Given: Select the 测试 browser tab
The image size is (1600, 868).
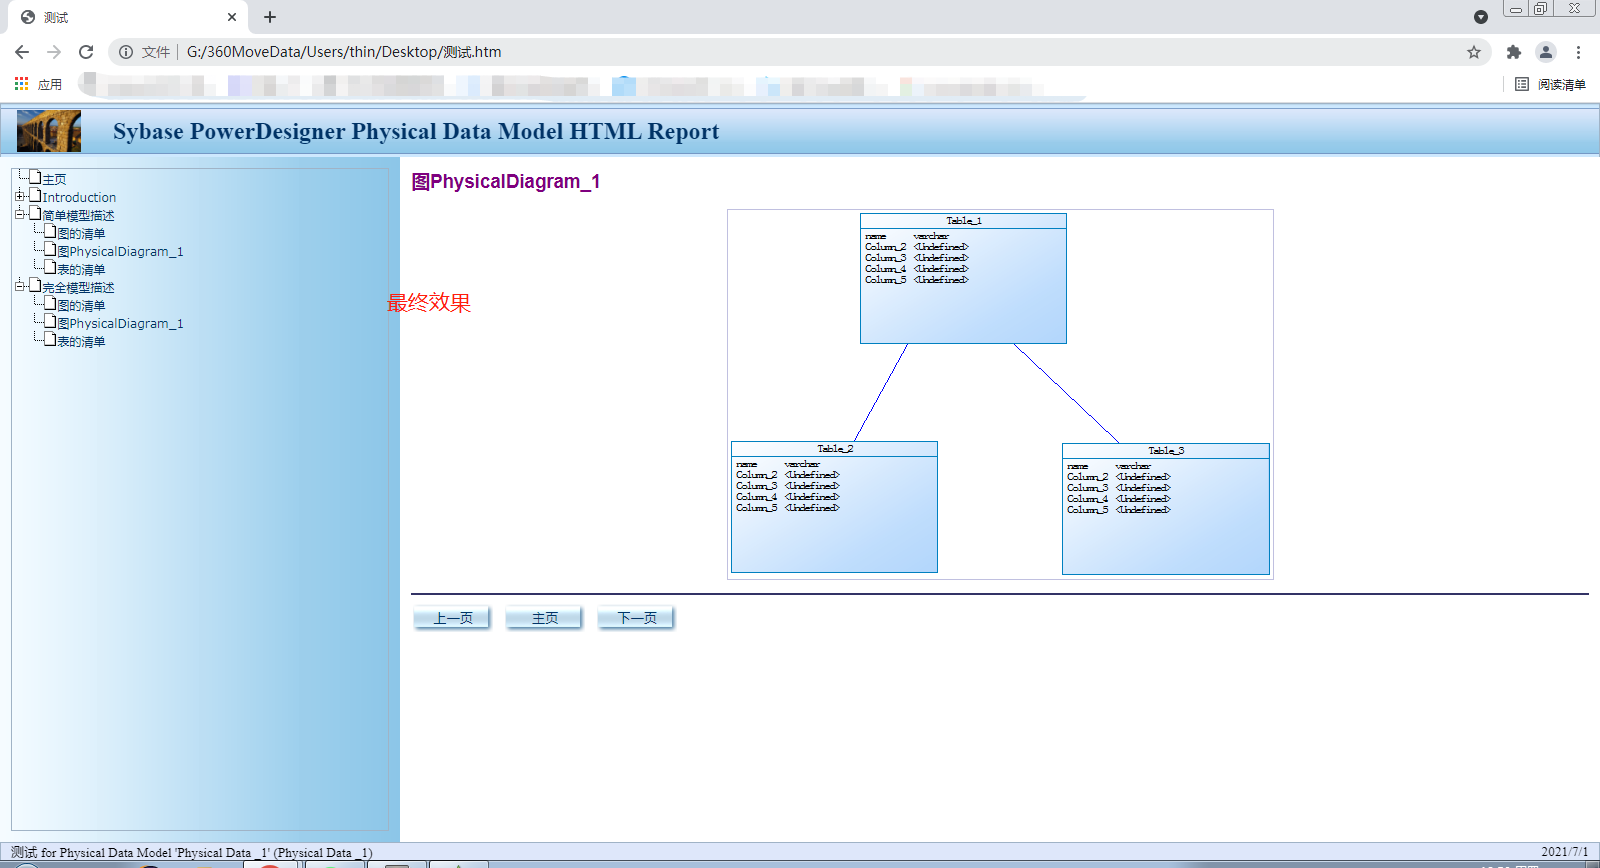Looking at the screenshot, I should (x=127, y=17).
